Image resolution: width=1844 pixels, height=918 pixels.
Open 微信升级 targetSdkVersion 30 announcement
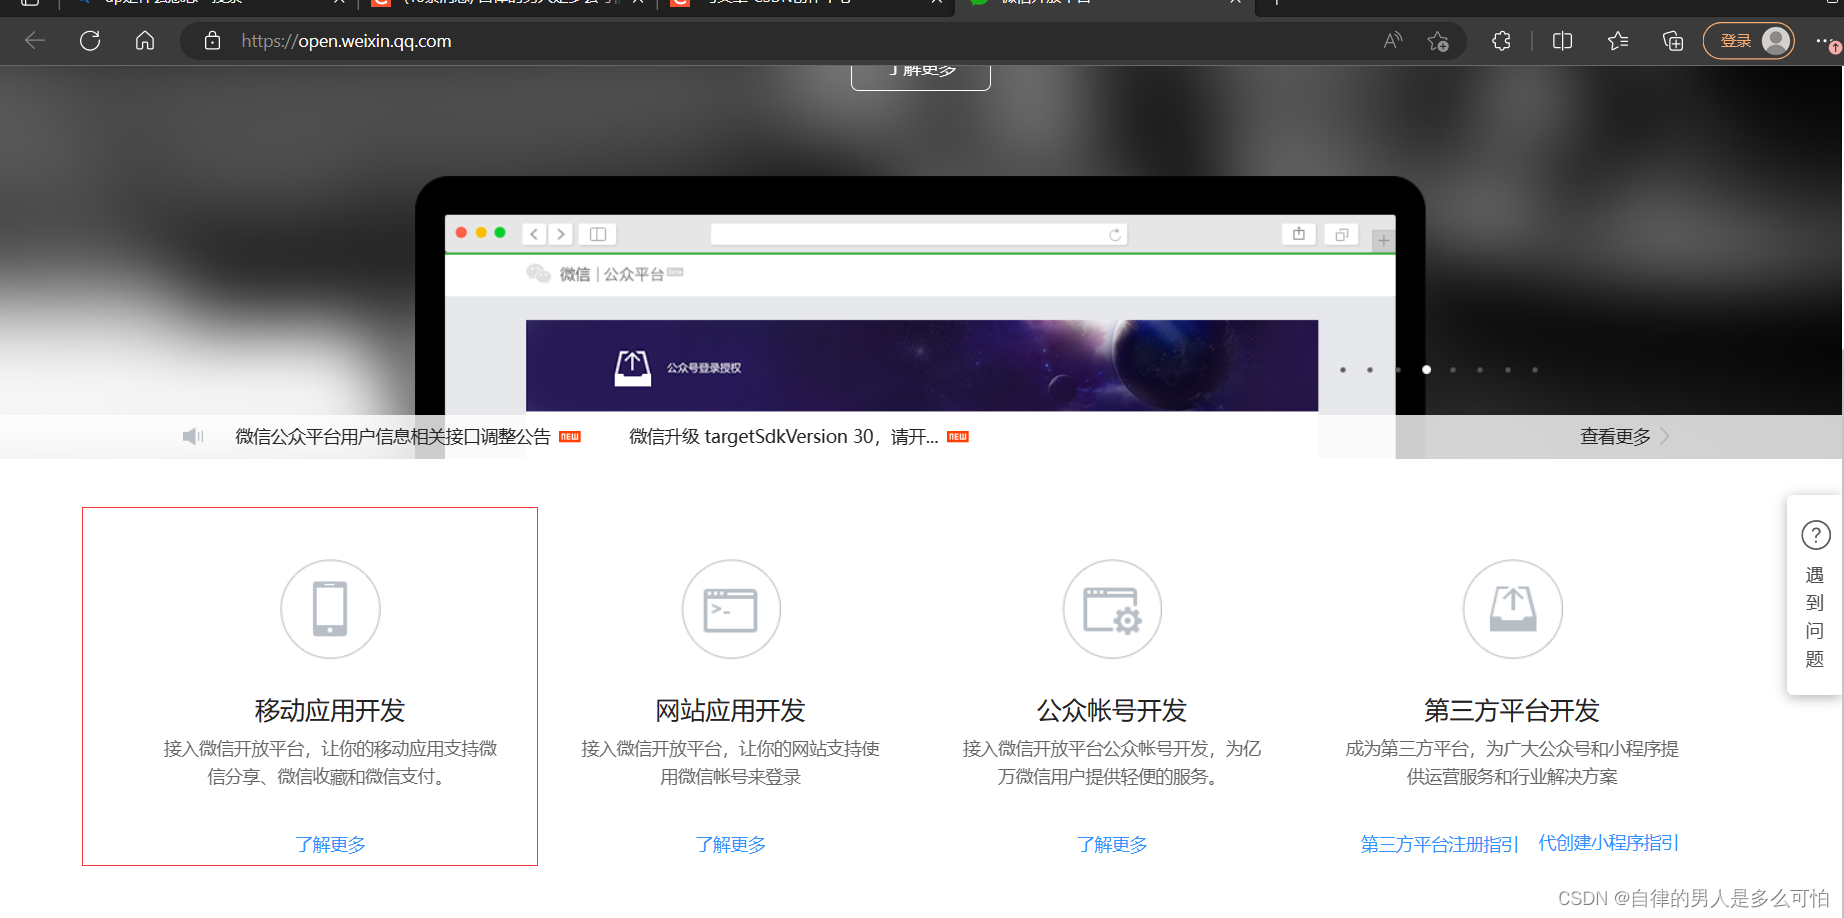point(783,437)
